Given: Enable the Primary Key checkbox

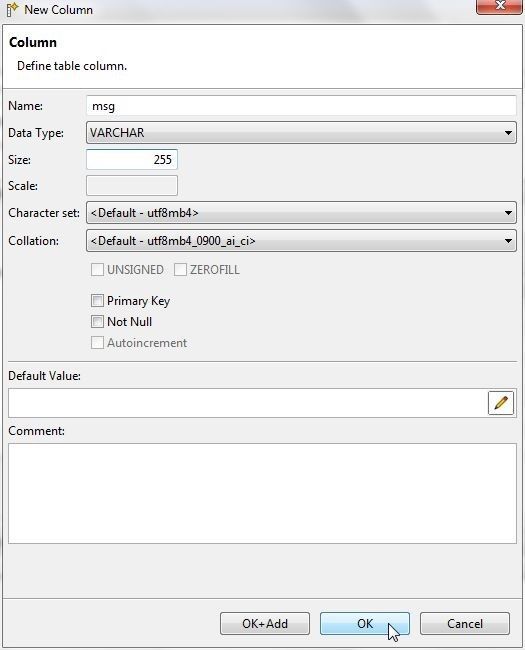Looking at the screenshot, I should 97,301.
